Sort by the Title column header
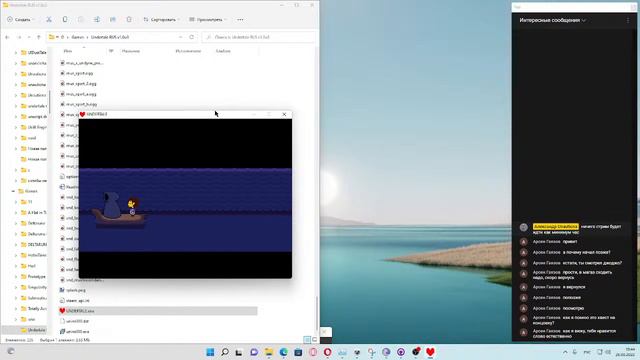The image size is (640, 360). 131,51
